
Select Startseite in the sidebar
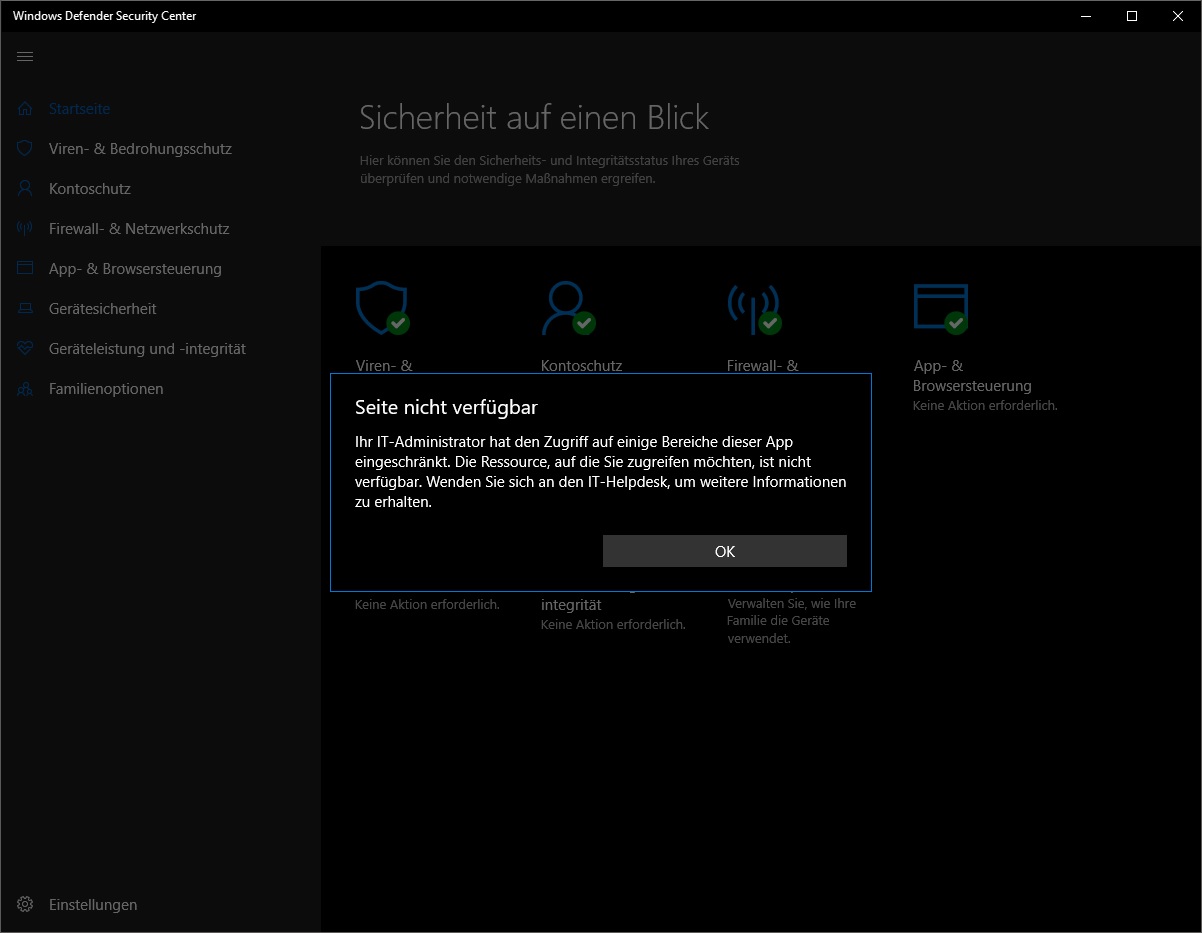tap(160, 109)
